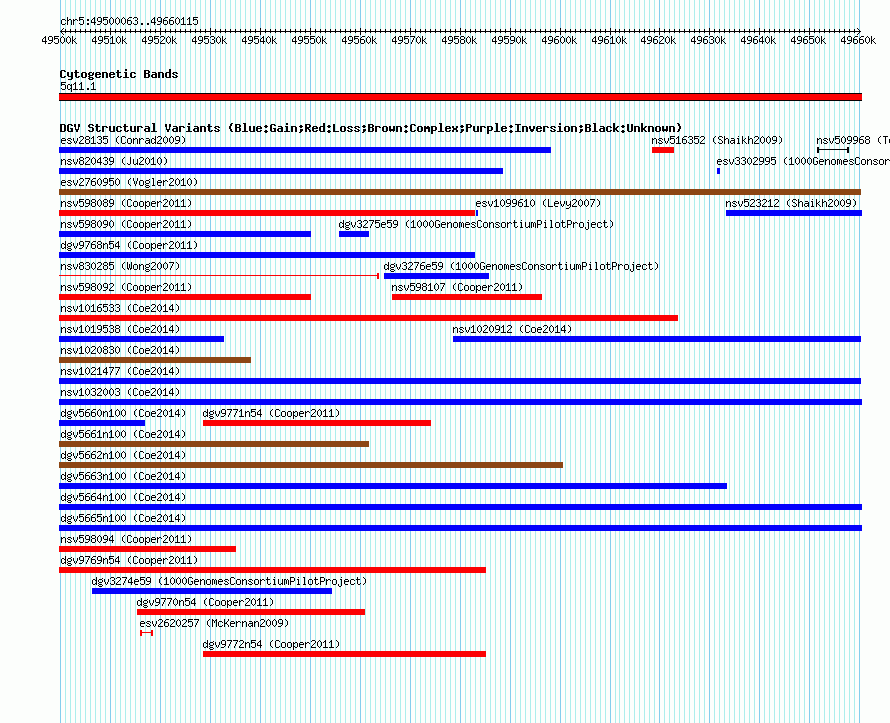Select the dgv5663n100 (Coe2014) label
Viewport: 890px width, 723px height.
click(x=123, y=476)
